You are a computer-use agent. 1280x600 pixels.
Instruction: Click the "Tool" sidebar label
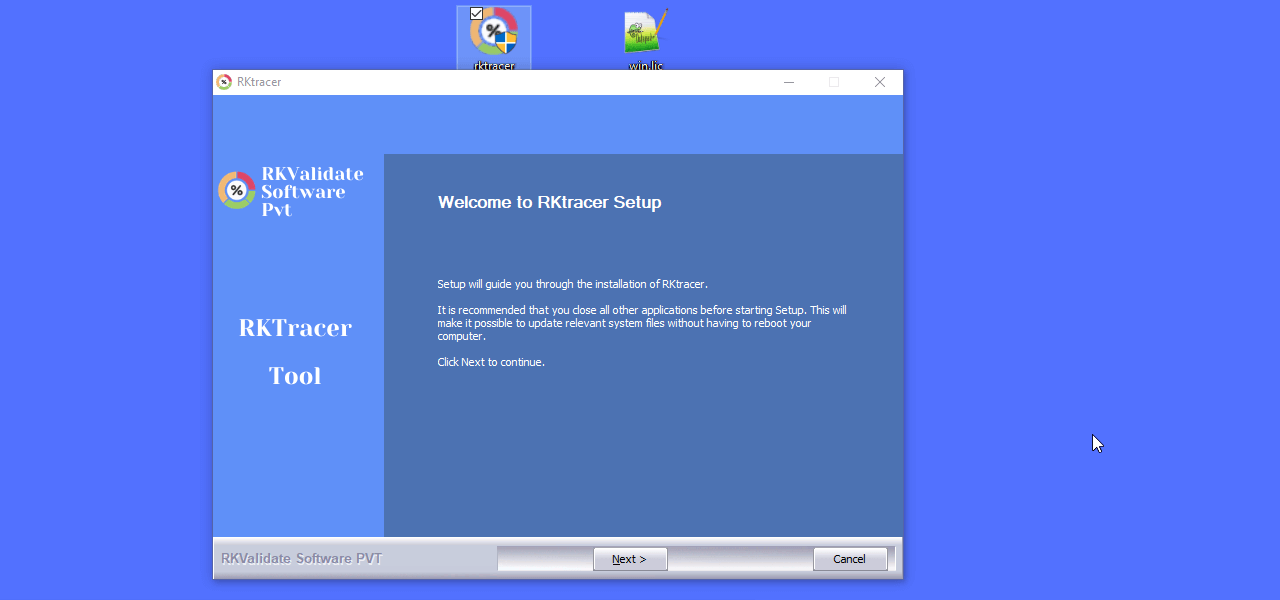295,376
